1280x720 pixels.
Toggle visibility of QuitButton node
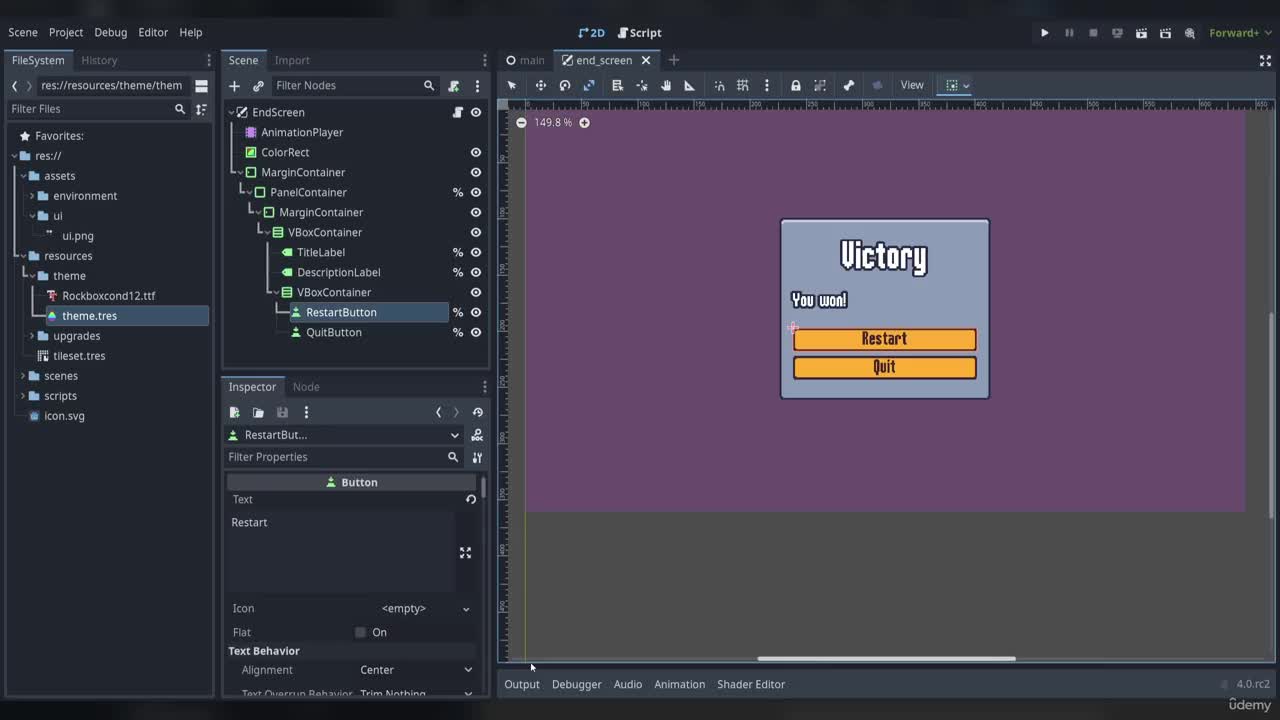[x=476, y=332]
